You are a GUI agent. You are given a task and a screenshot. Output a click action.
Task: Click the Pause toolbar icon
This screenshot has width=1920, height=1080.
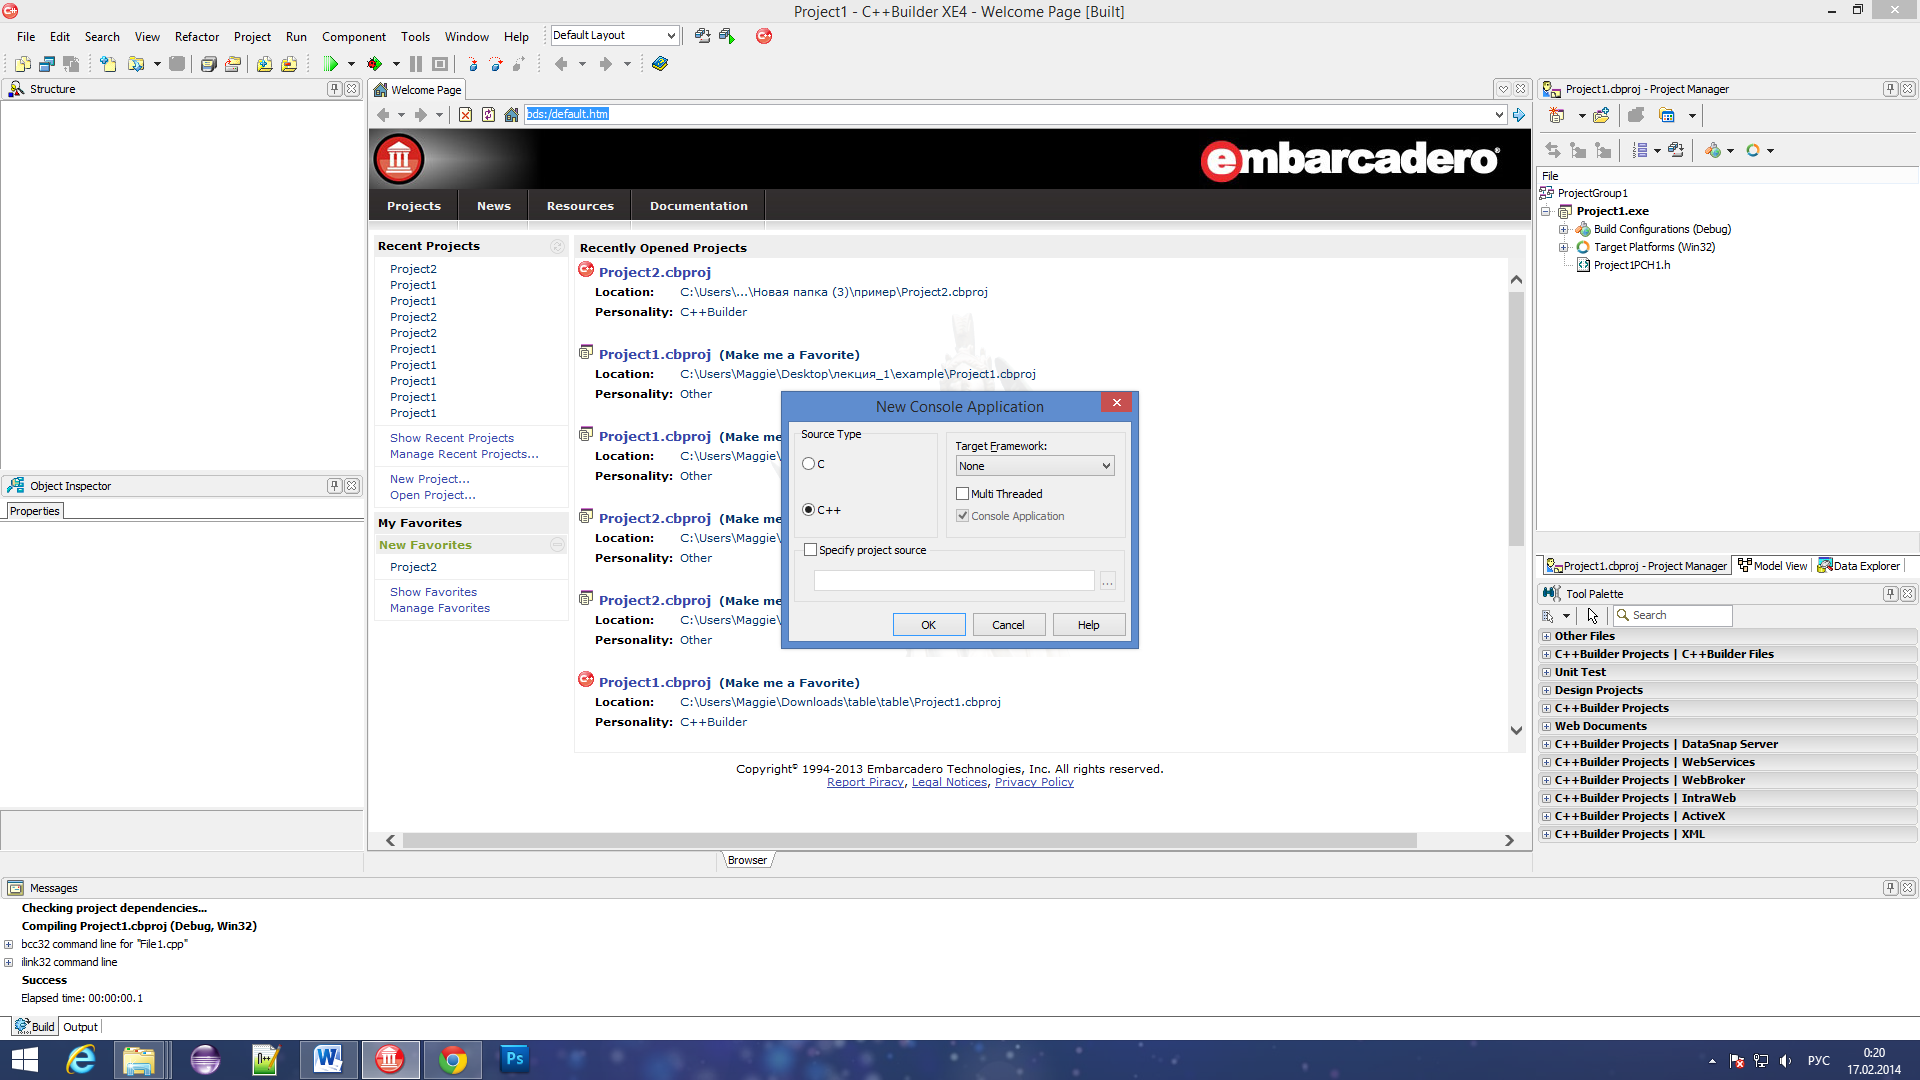(416, 64)
